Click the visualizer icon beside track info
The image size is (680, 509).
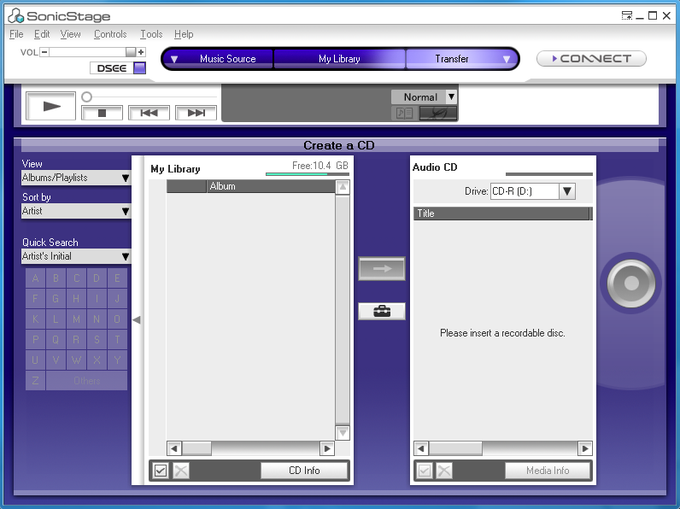(x=438, y=114)
